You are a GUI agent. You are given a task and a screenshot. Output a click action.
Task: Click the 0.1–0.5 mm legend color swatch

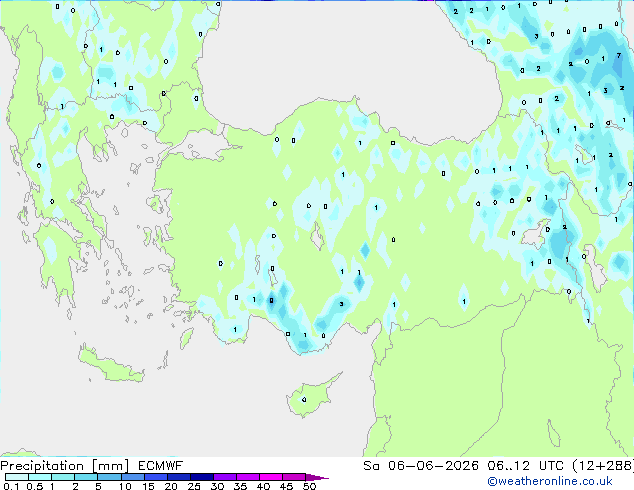click(x=17, y=477)
